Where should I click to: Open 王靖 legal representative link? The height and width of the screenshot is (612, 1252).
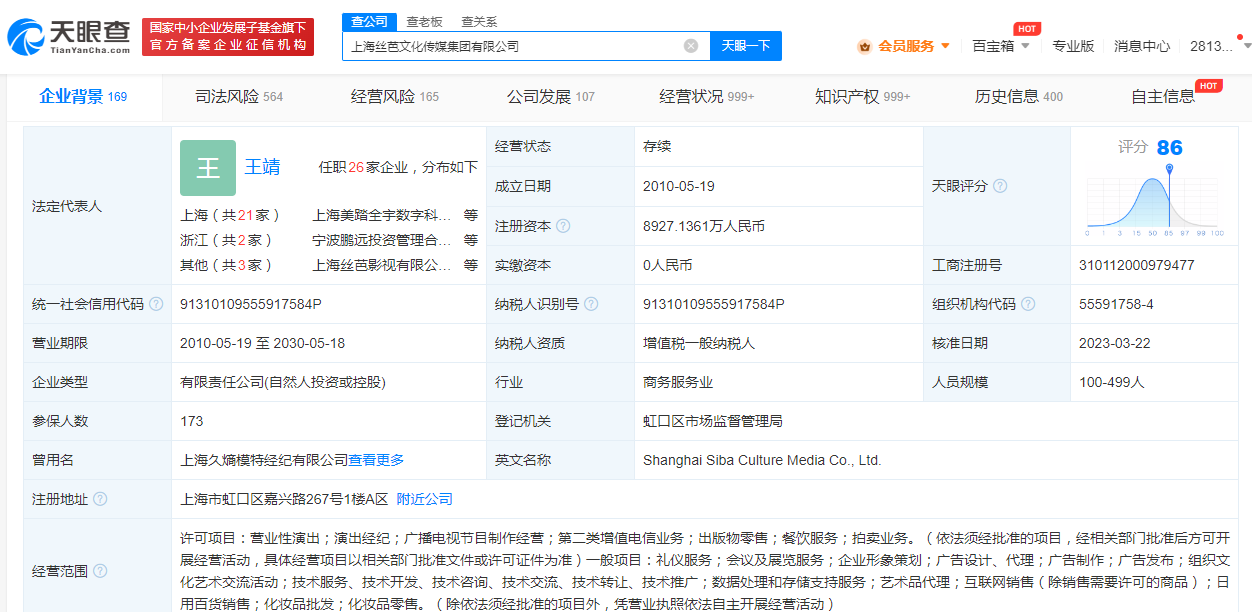pyautogui.click(x=262, y=167)
